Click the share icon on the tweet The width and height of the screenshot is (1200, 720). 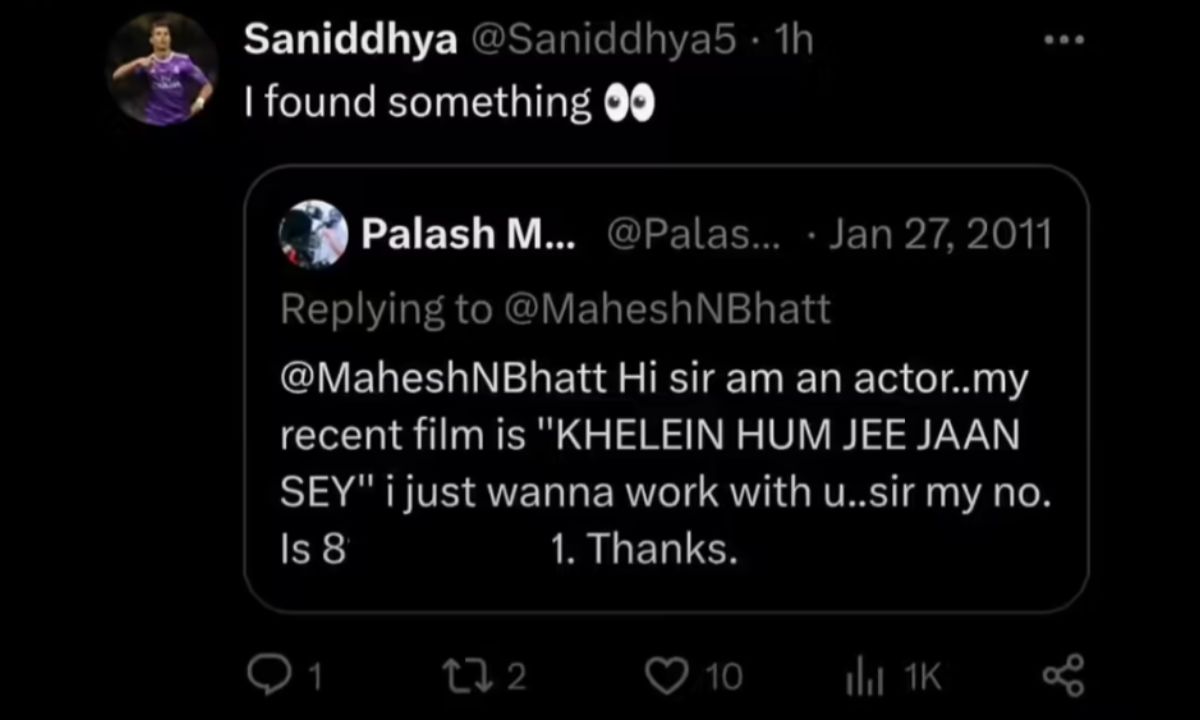pyautogui.click(x=1063, y=676)
